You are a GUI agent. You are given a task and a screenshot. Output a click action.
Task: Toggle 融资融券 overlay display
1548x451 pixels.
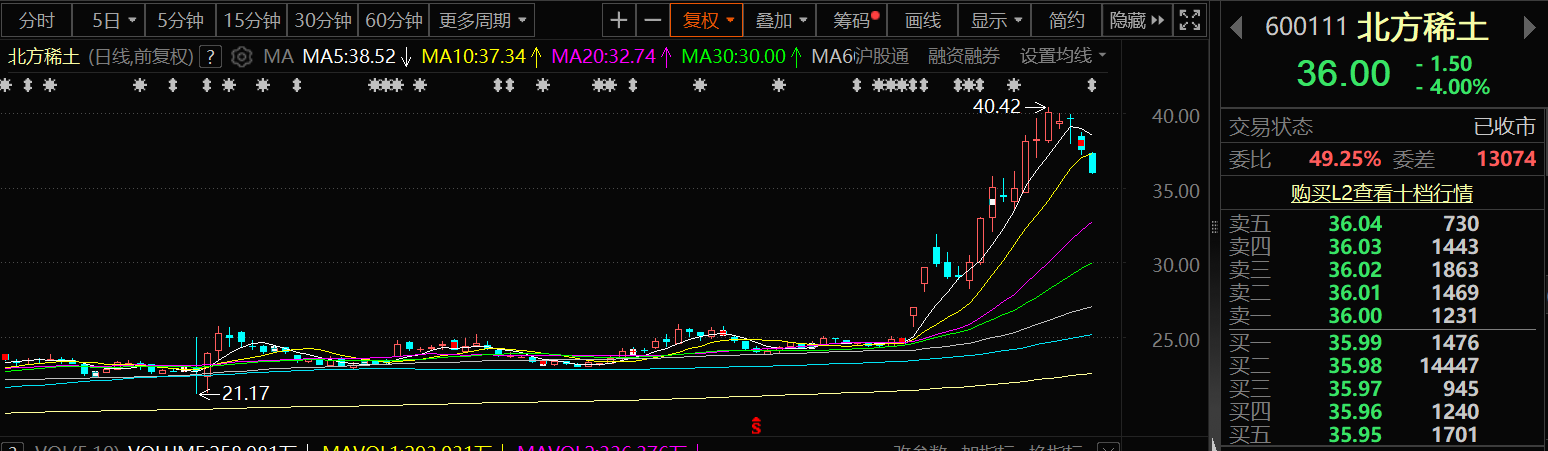click(x=963, y=57)
